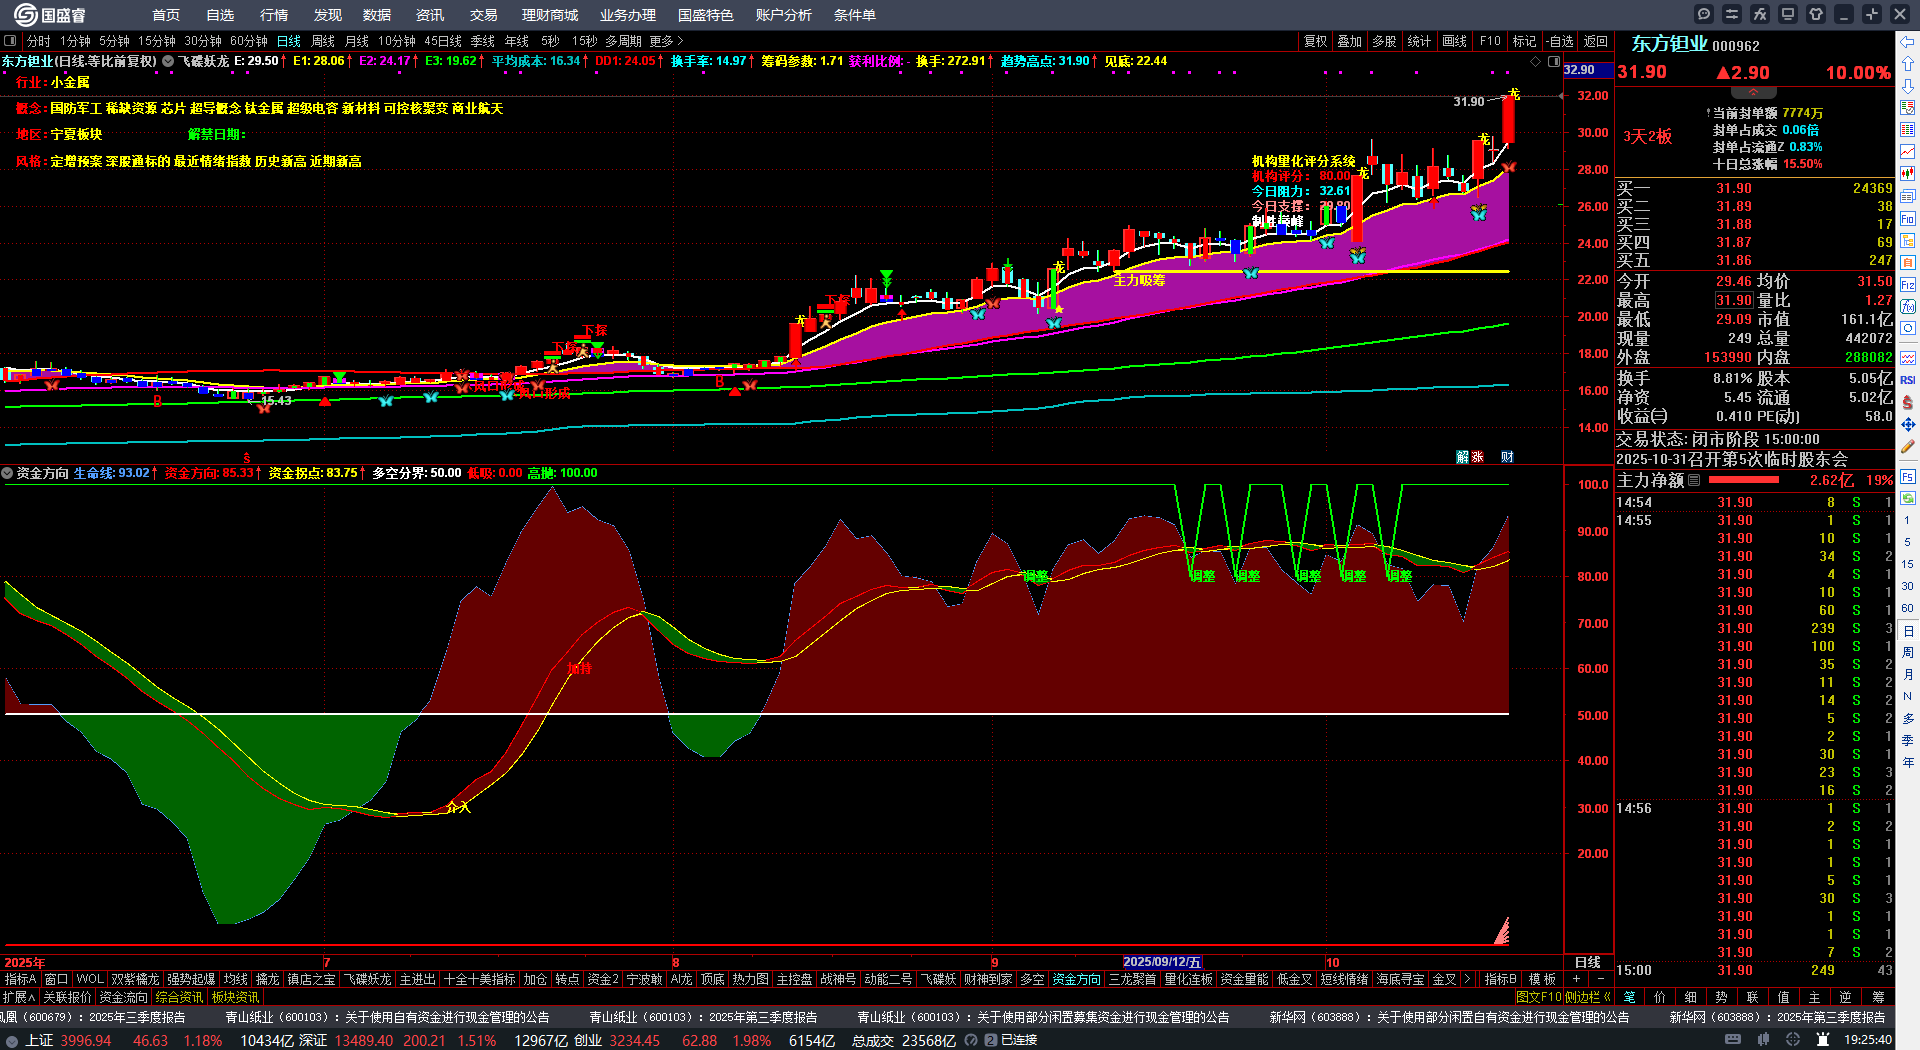Toggle the 笔 tick detail view
Viewport: 1920px width, 1050px height.
click(x=1630, y=997)
